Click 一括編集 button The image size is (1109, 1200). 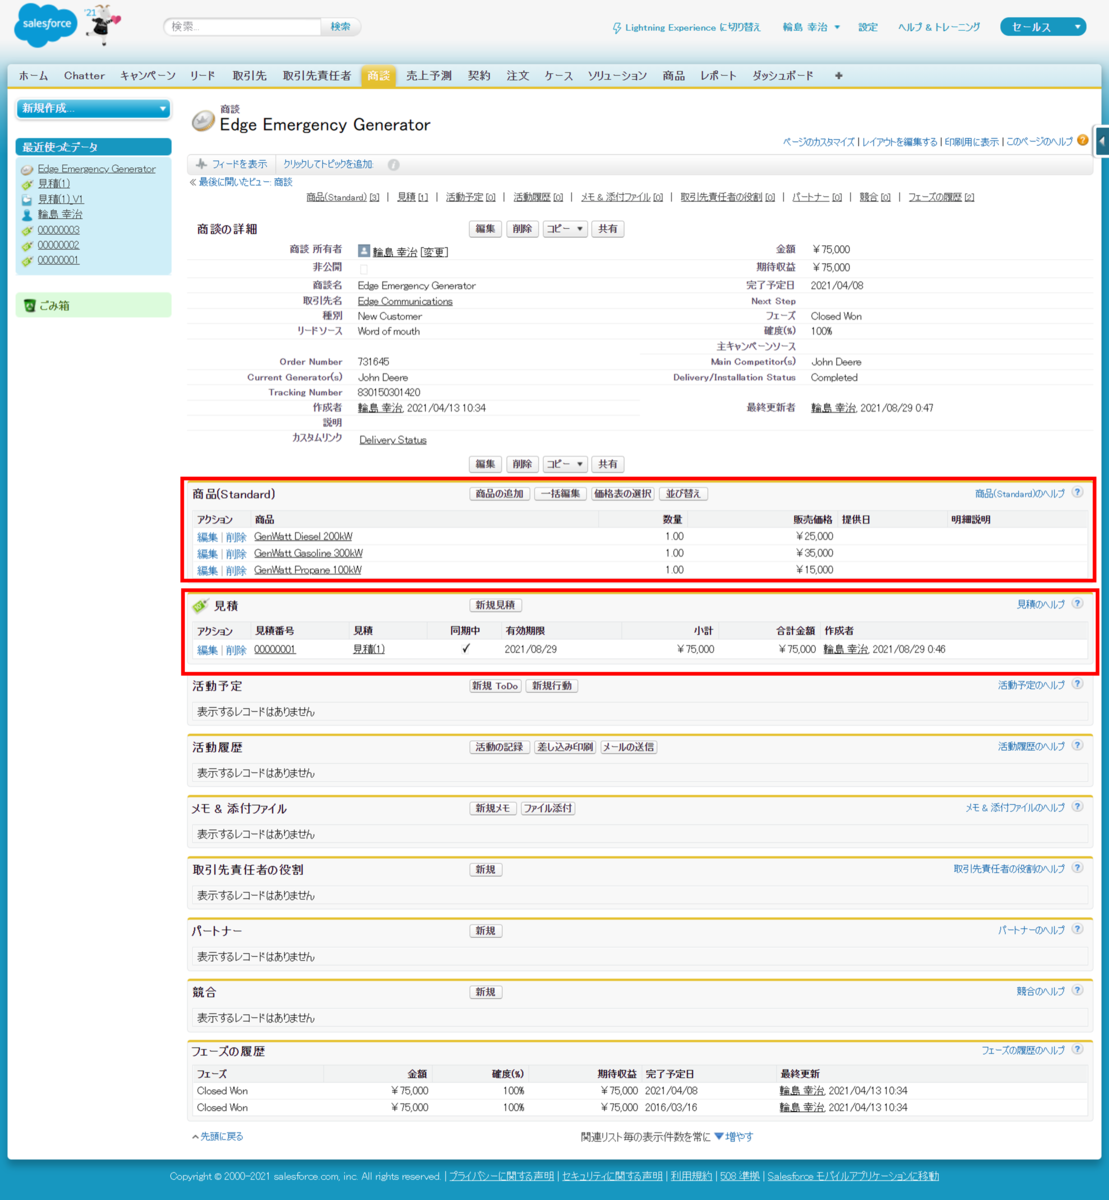[x=560, y=494]
